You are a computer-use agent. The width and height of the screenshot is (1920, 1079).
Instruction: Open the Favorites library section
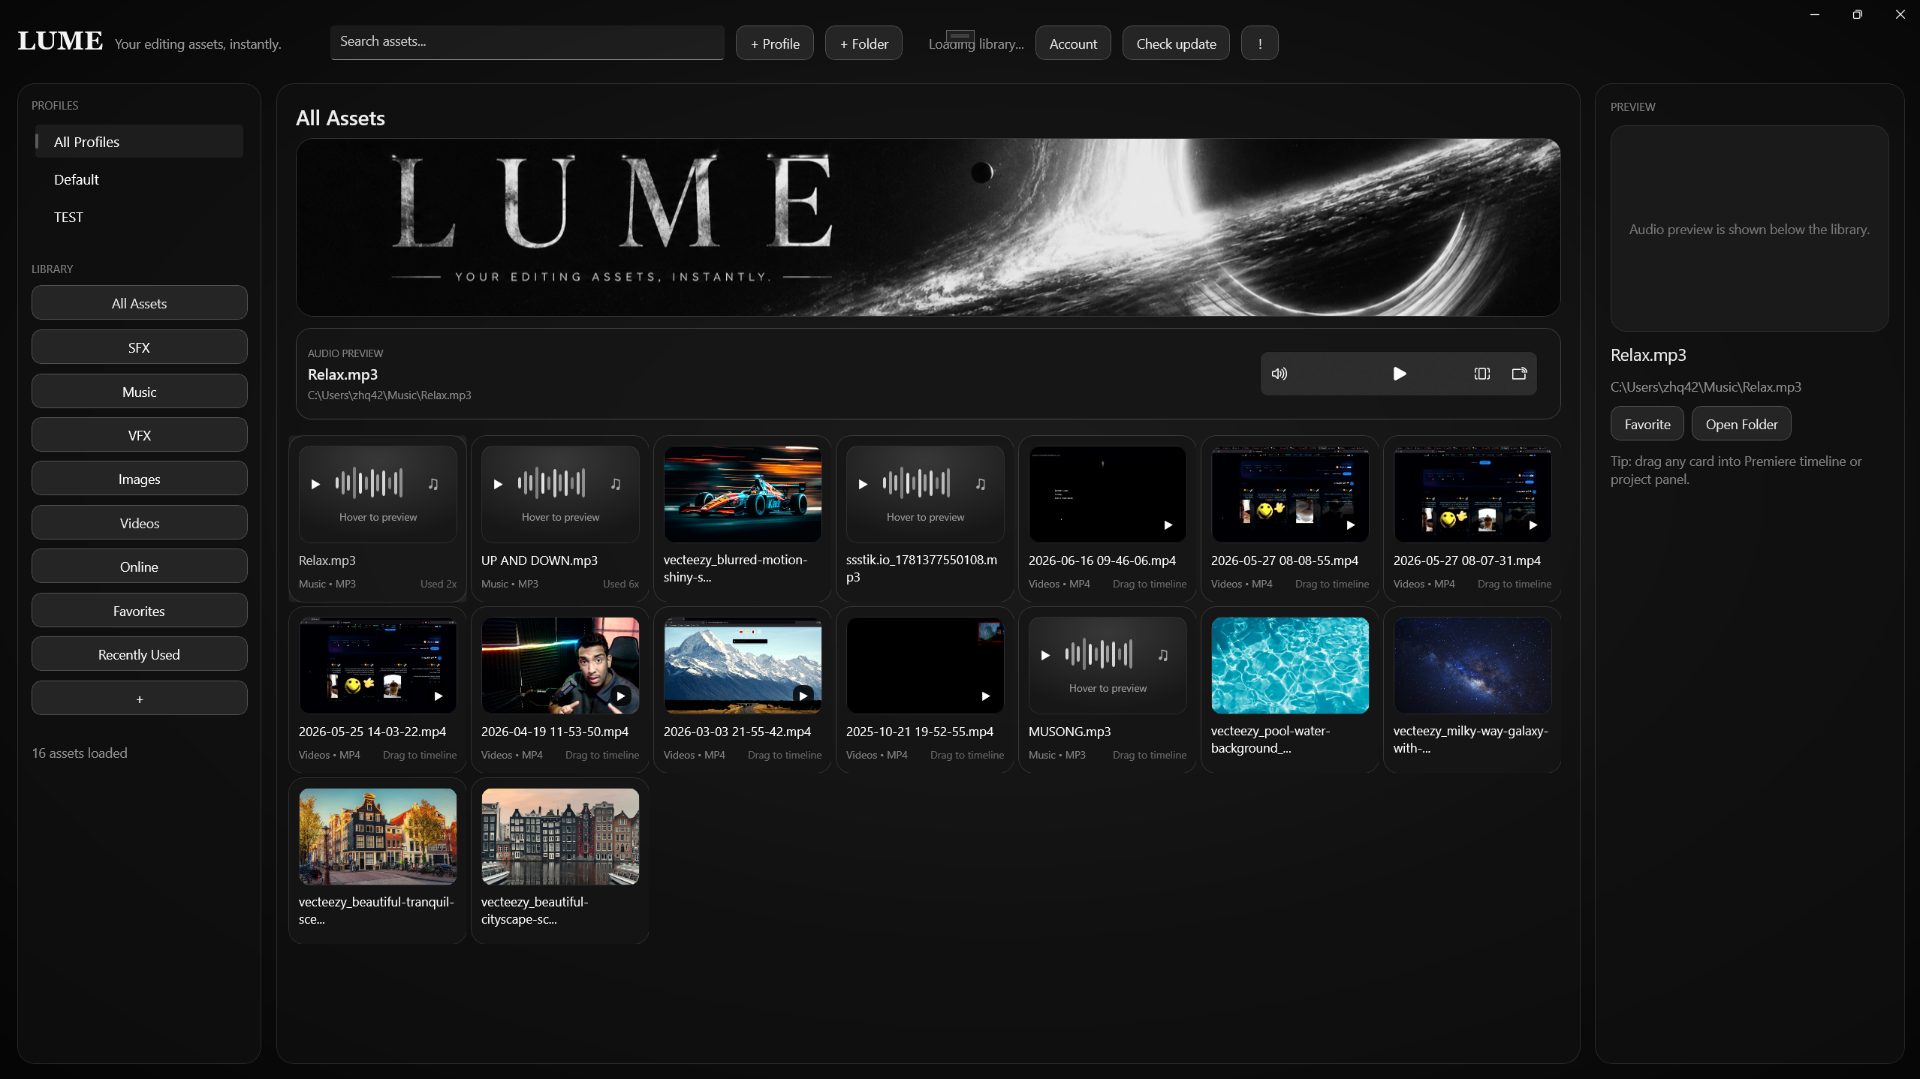tap(139, 610)
